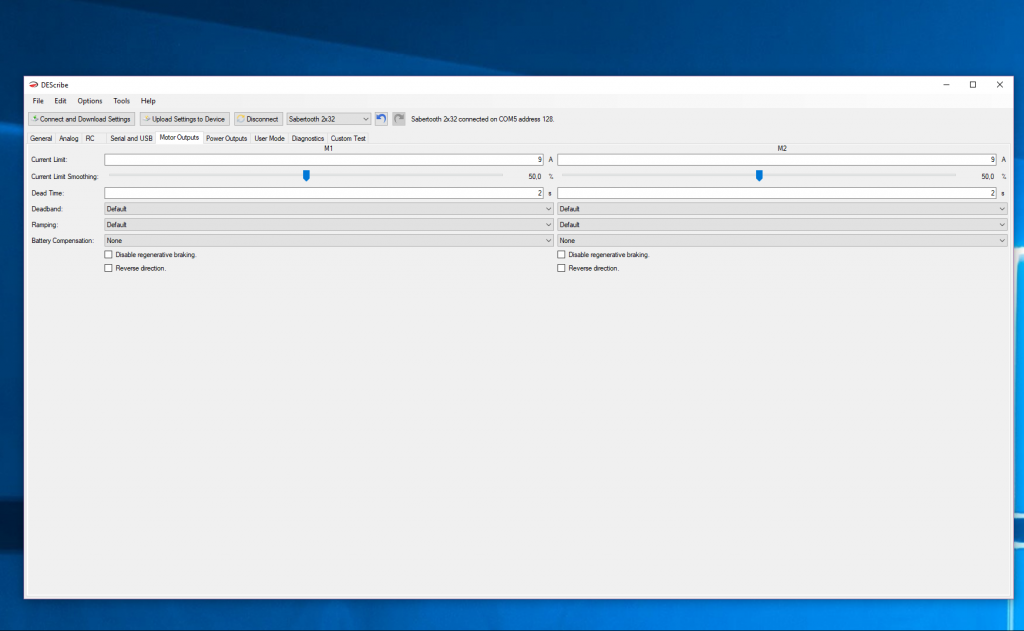Switch to the Power Outputs tab
This screenshot has width=1024, height=631.
227,138
